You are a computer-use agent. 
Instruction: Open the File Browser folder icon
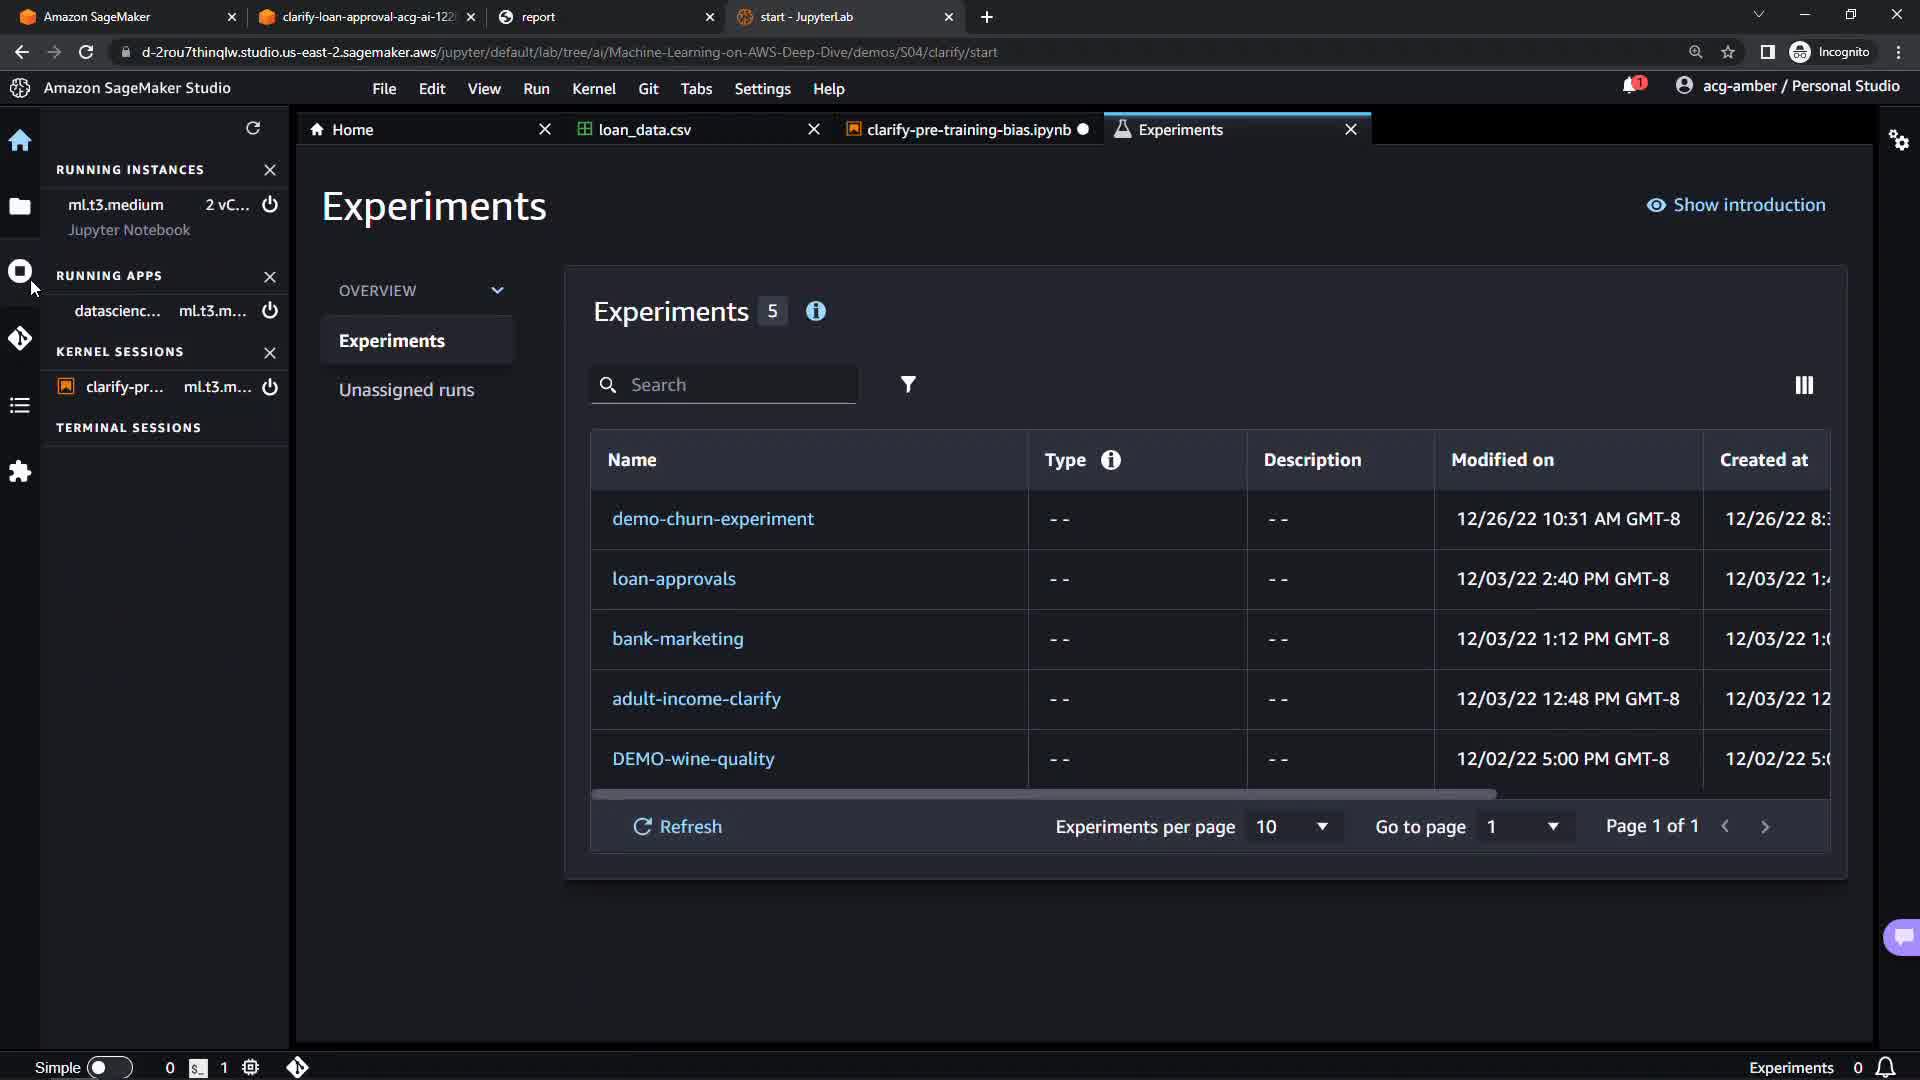click(x=20, y=207)
